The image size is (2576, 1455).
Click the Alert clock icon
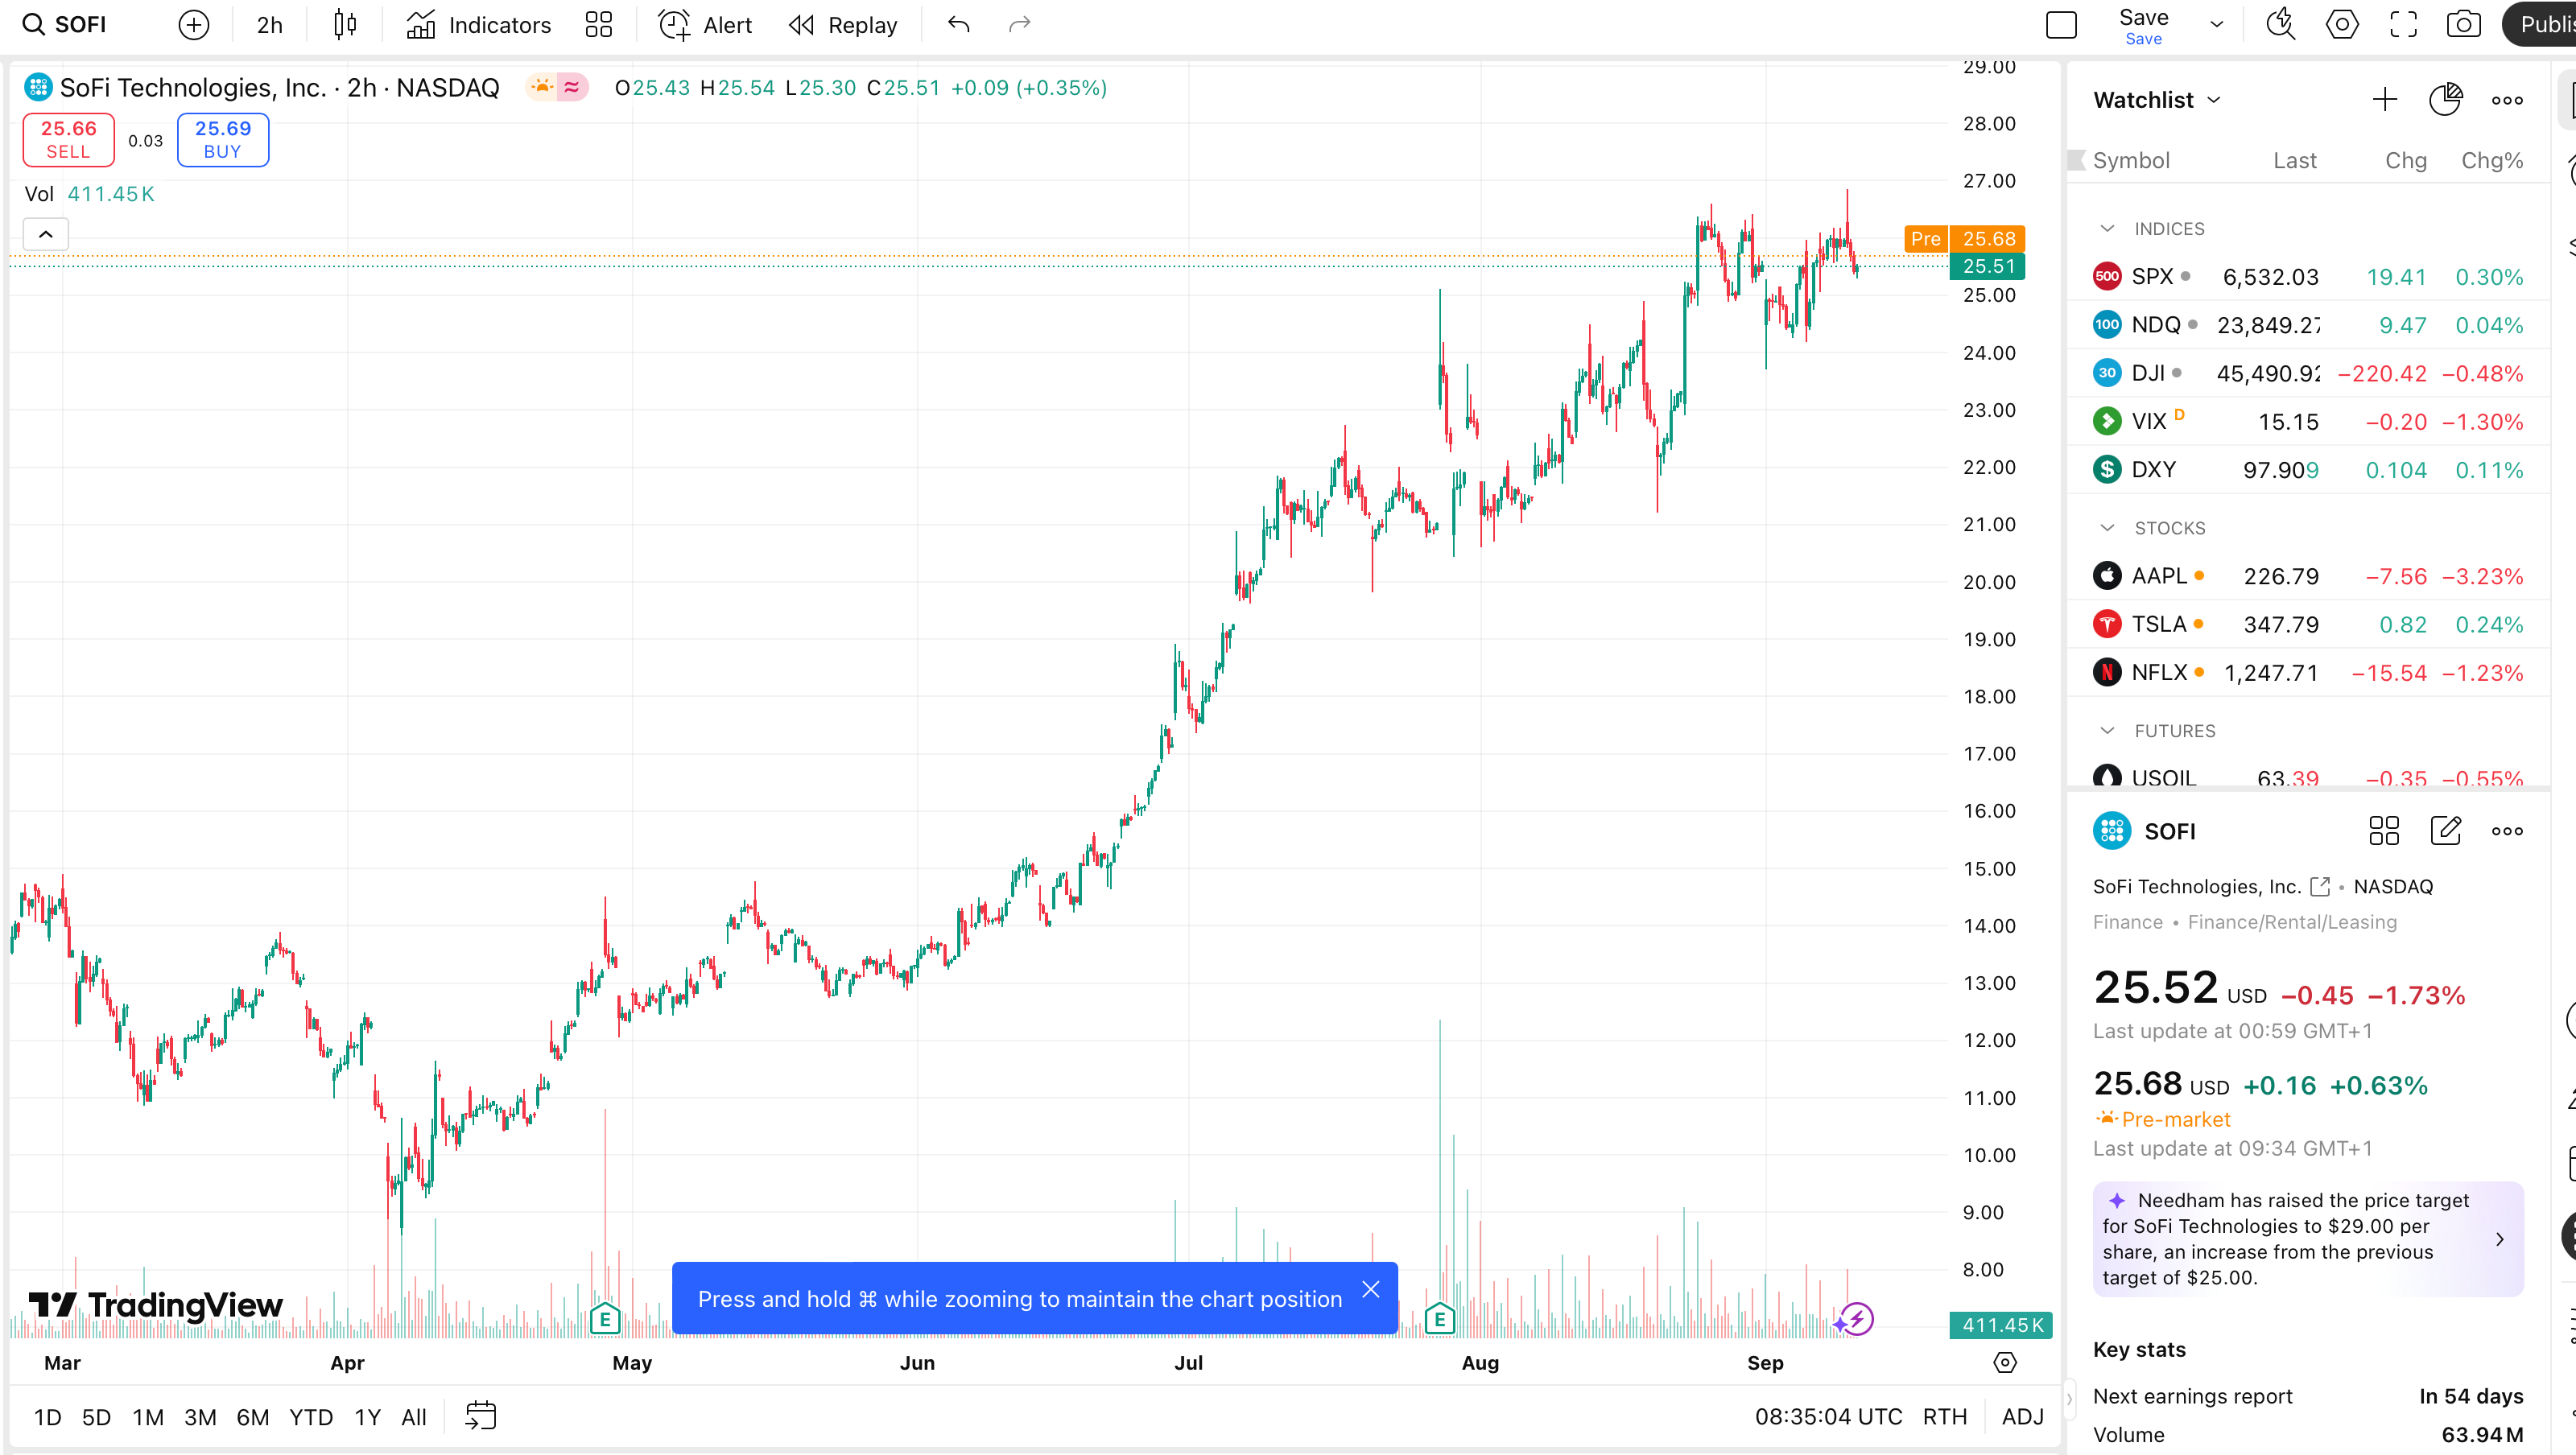(x=674, y=25)
